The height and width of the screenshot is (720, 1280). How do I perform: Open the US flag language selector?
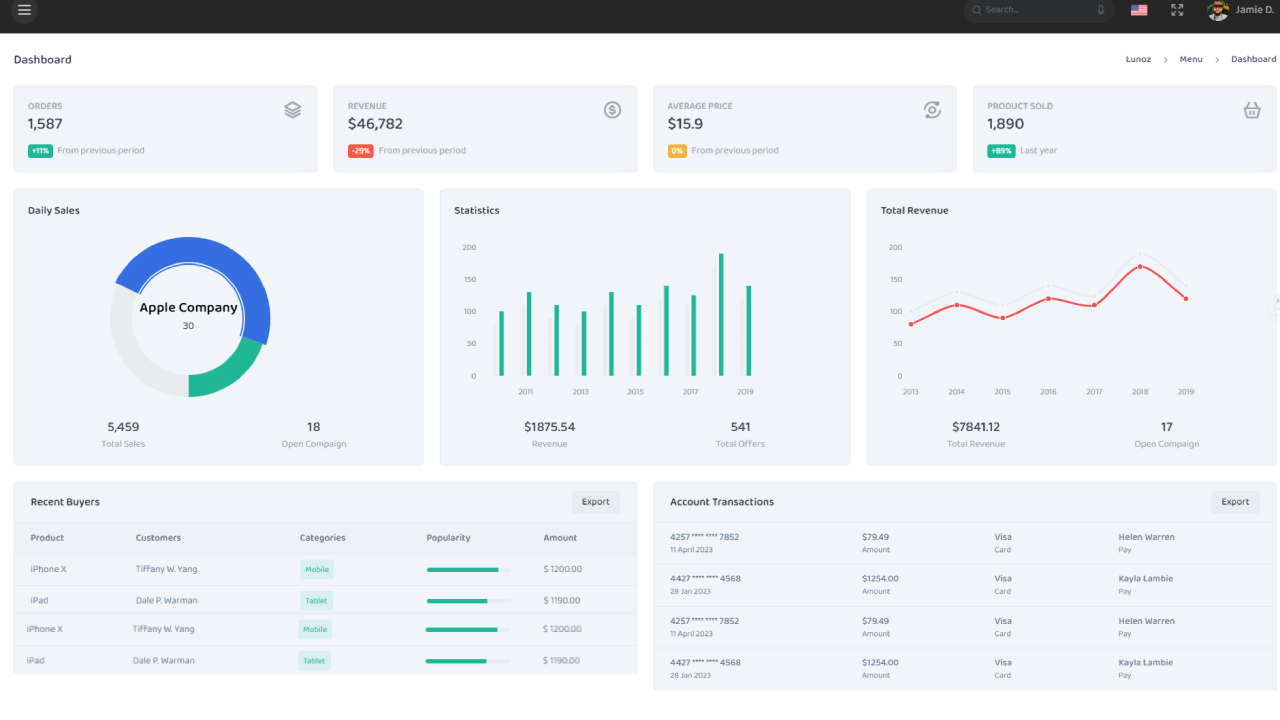[x=1139, y=10]
